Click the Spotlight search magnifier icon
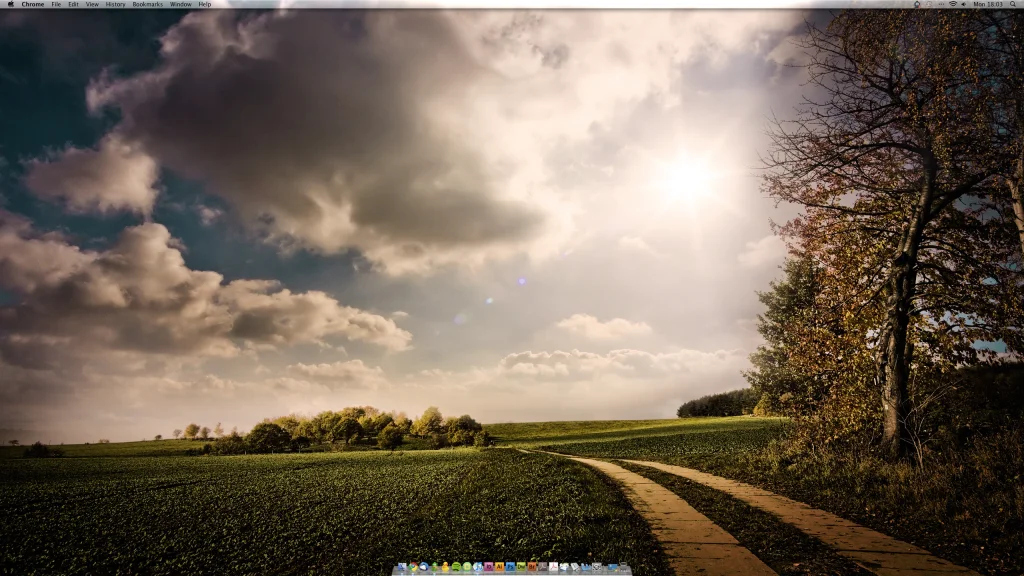The width and height of the screenshot is (1024, 576). pos(1013,4)
